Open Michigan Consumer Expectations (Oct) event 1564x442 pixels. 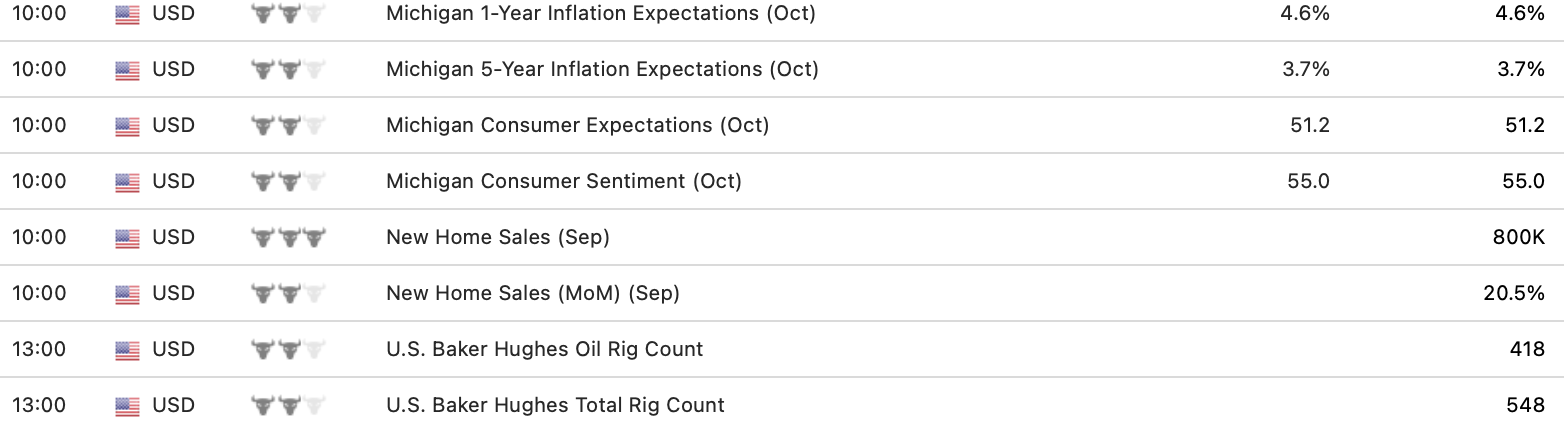point(577,126)
